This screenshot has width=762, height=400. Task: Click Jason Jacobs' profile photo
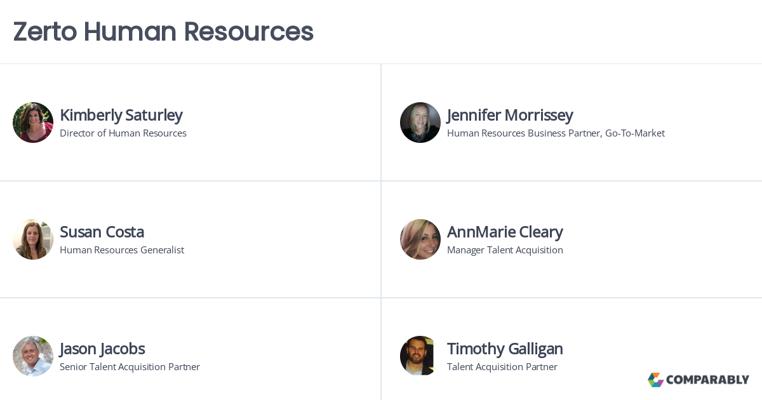tap(33, 356)
